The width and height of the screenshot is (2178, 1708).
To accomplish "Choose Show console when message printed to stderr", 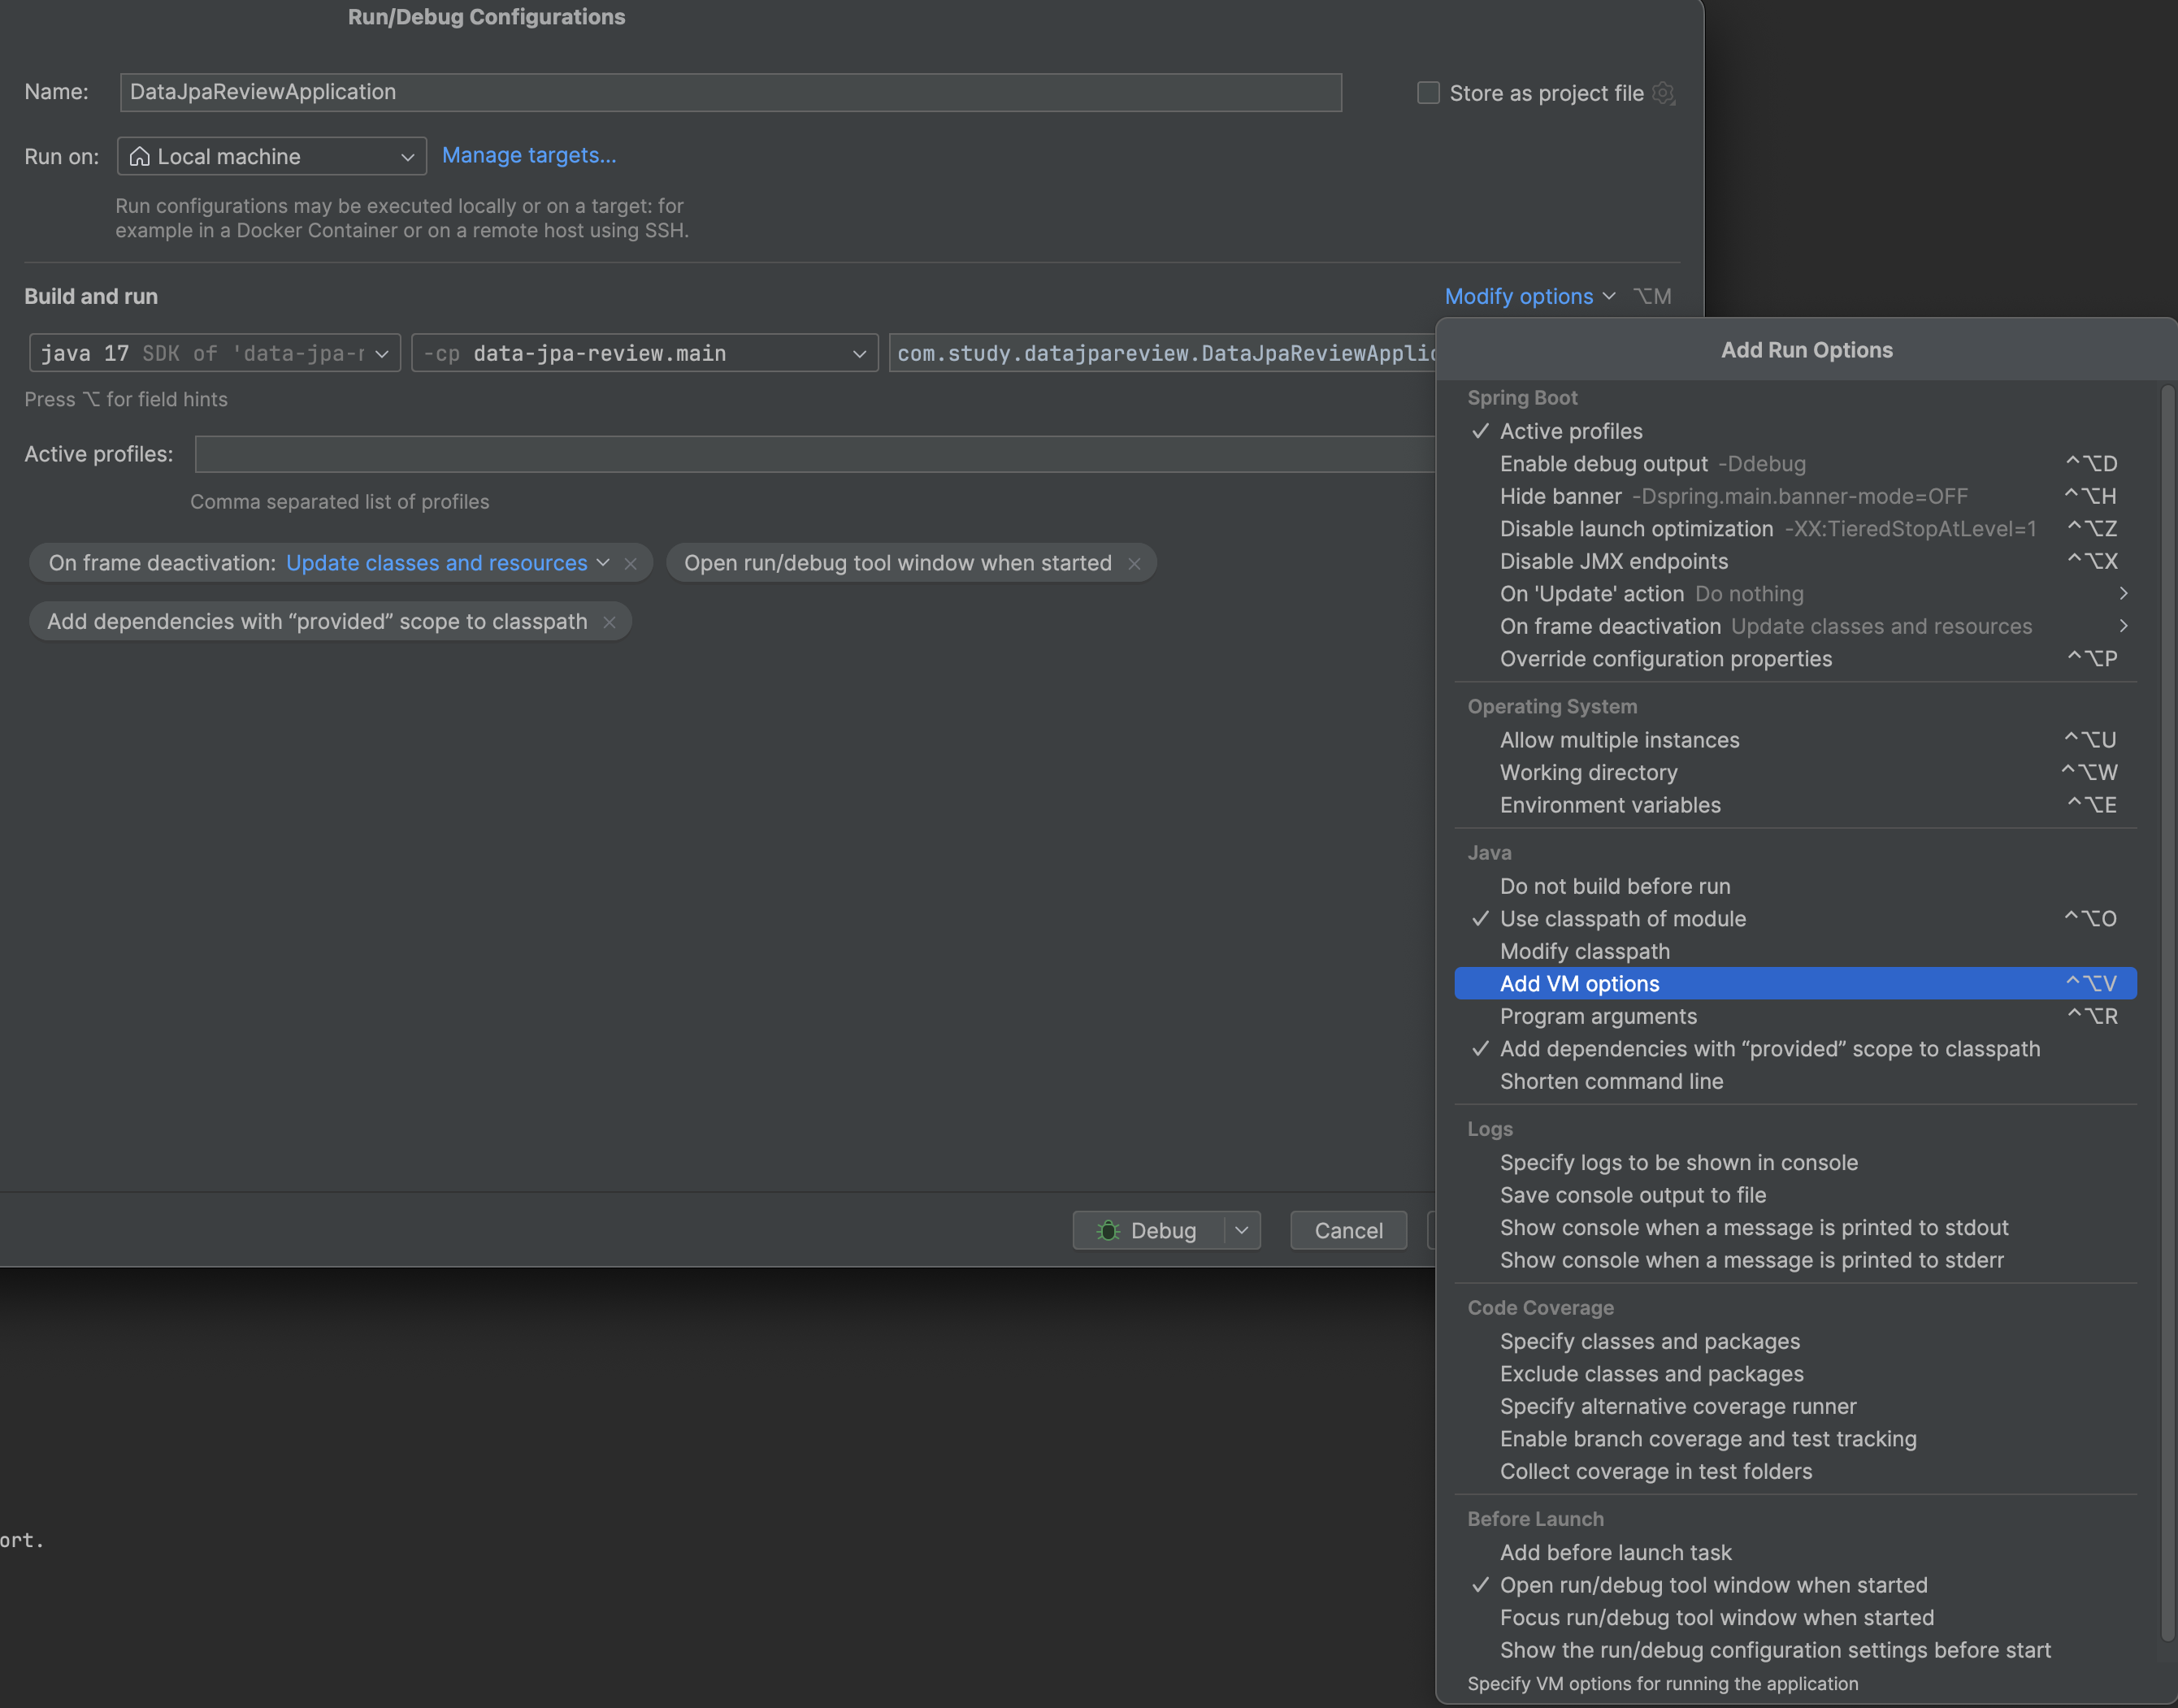I will pyautogui.click(x=1795, y=1260).
